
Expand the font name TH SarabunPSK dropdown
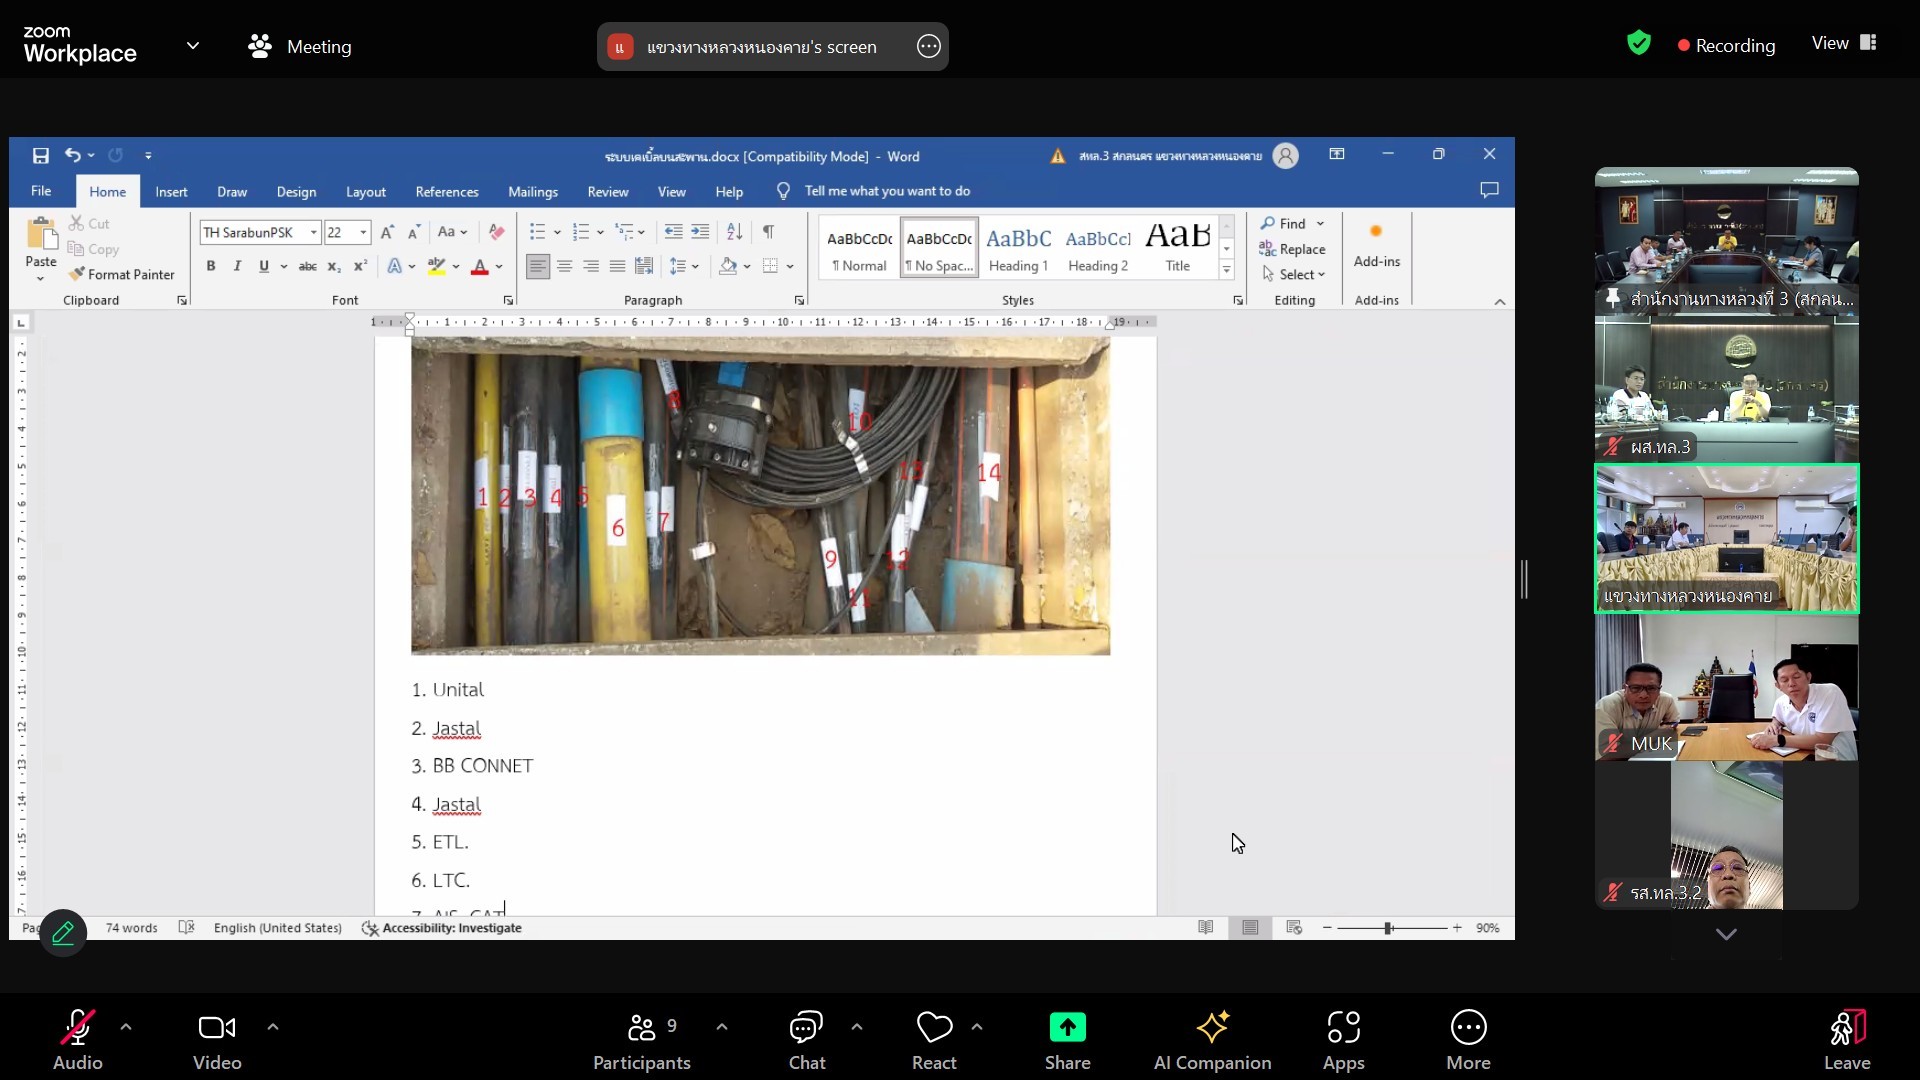coord(313,233)
